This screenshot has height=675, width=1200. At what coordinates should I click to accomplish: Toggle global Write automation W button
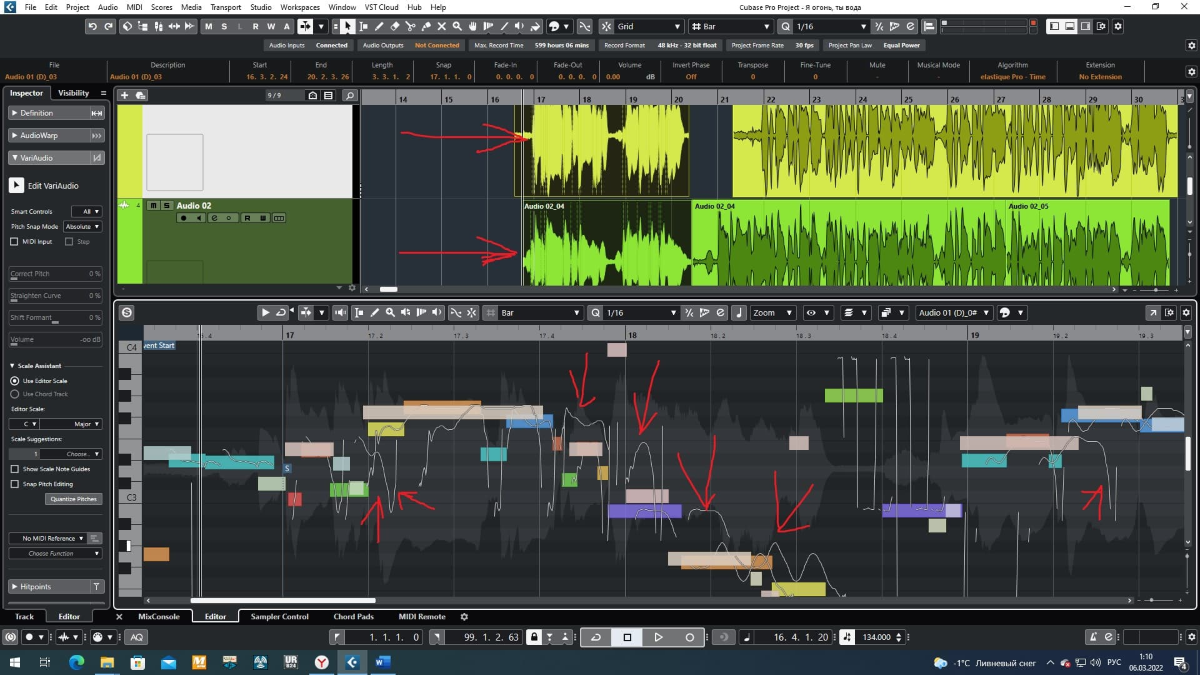[272, 26]
